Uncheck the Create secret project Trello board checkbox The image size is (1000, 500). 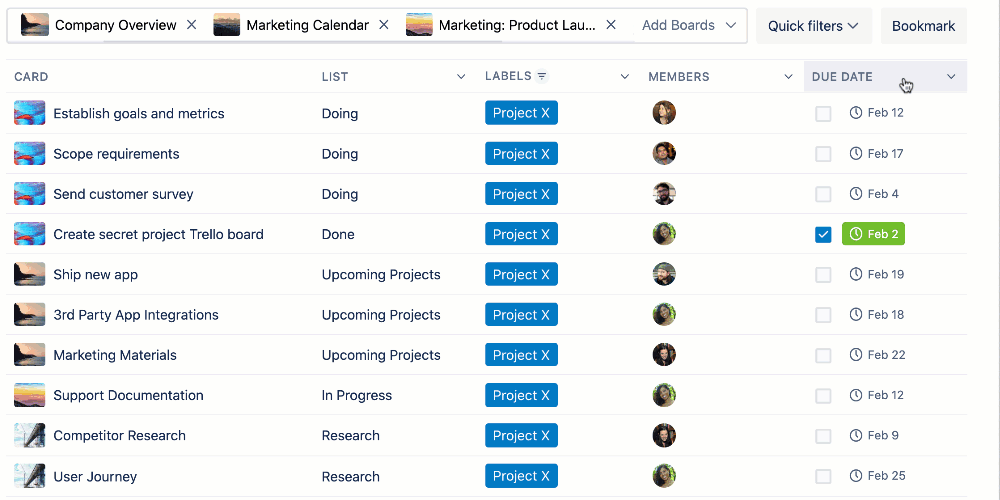click(x=823, y=234)
